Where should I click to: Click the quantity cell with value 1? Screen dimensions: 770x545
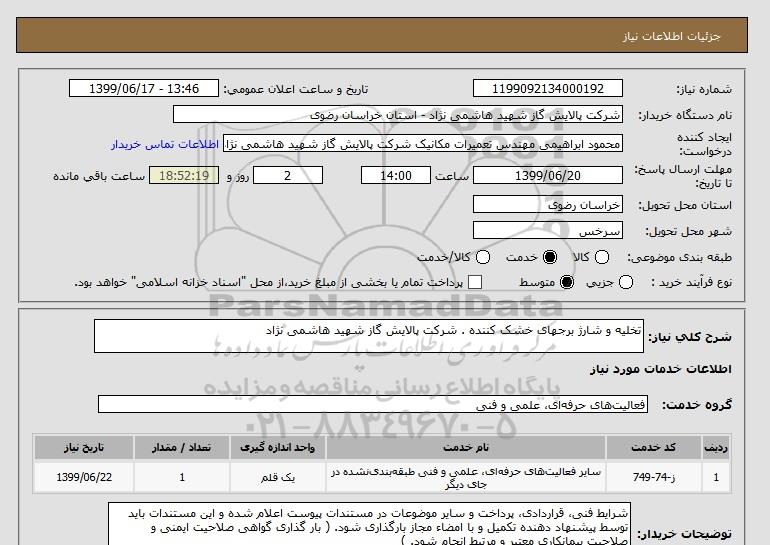pyautogui.click(x=182, y=477)
